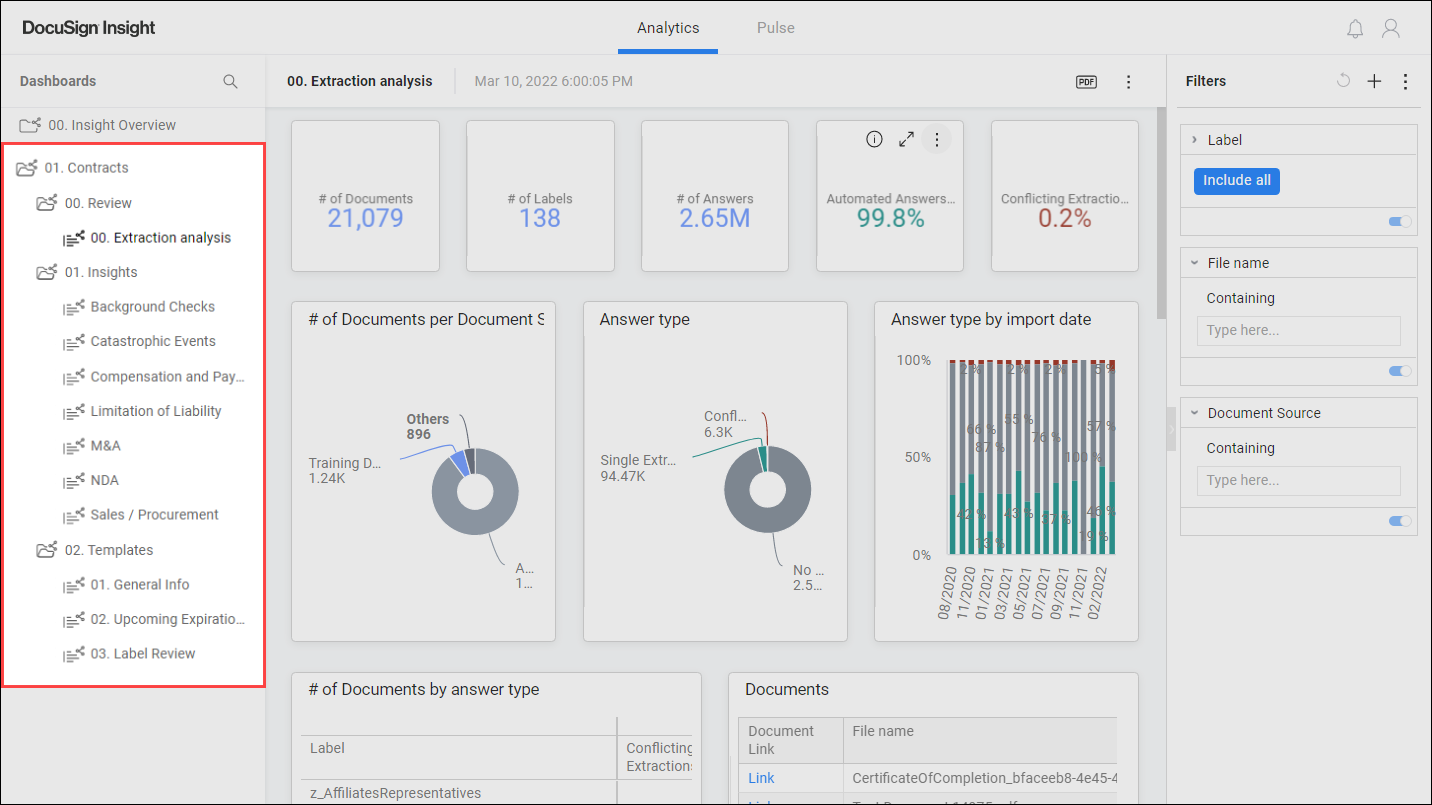Collapse the 01. Insights folder

point(47,272)
